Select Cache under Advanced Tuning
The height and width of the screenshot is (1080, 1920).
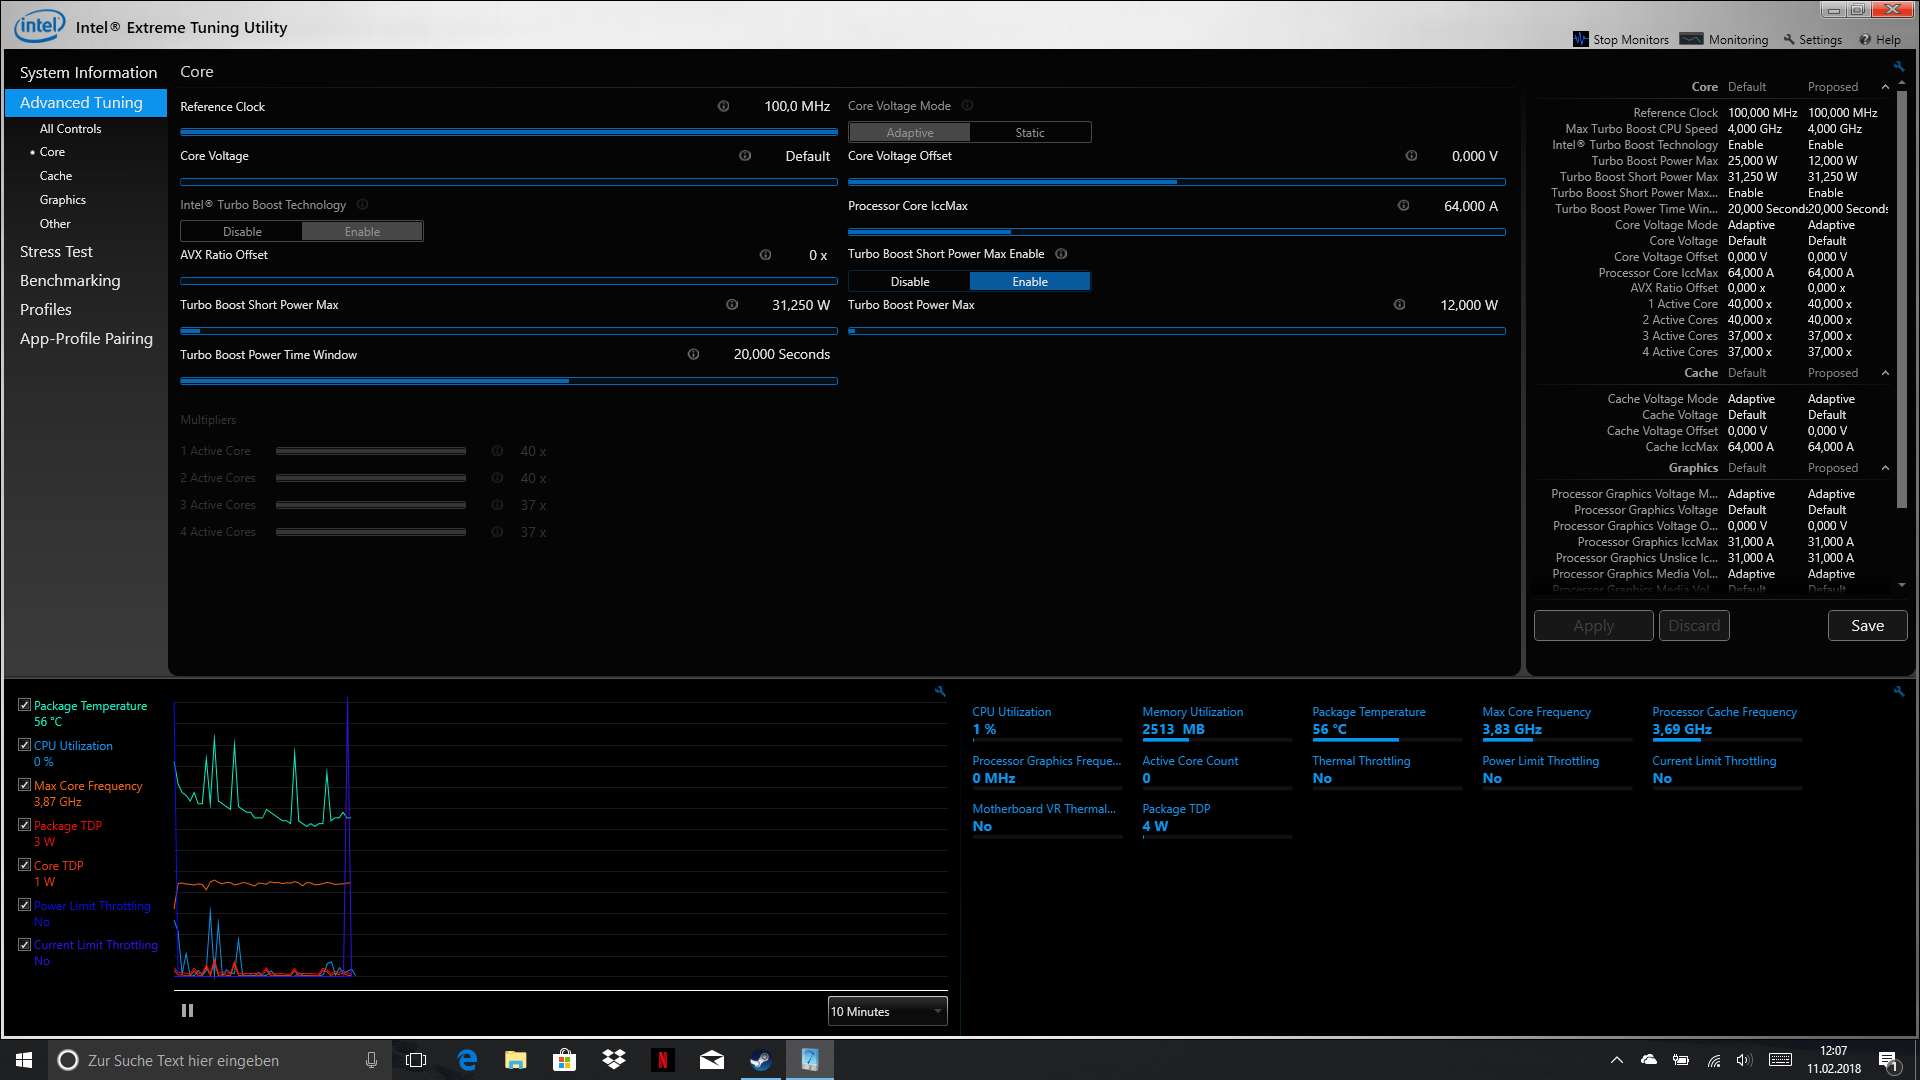(56, 175)
